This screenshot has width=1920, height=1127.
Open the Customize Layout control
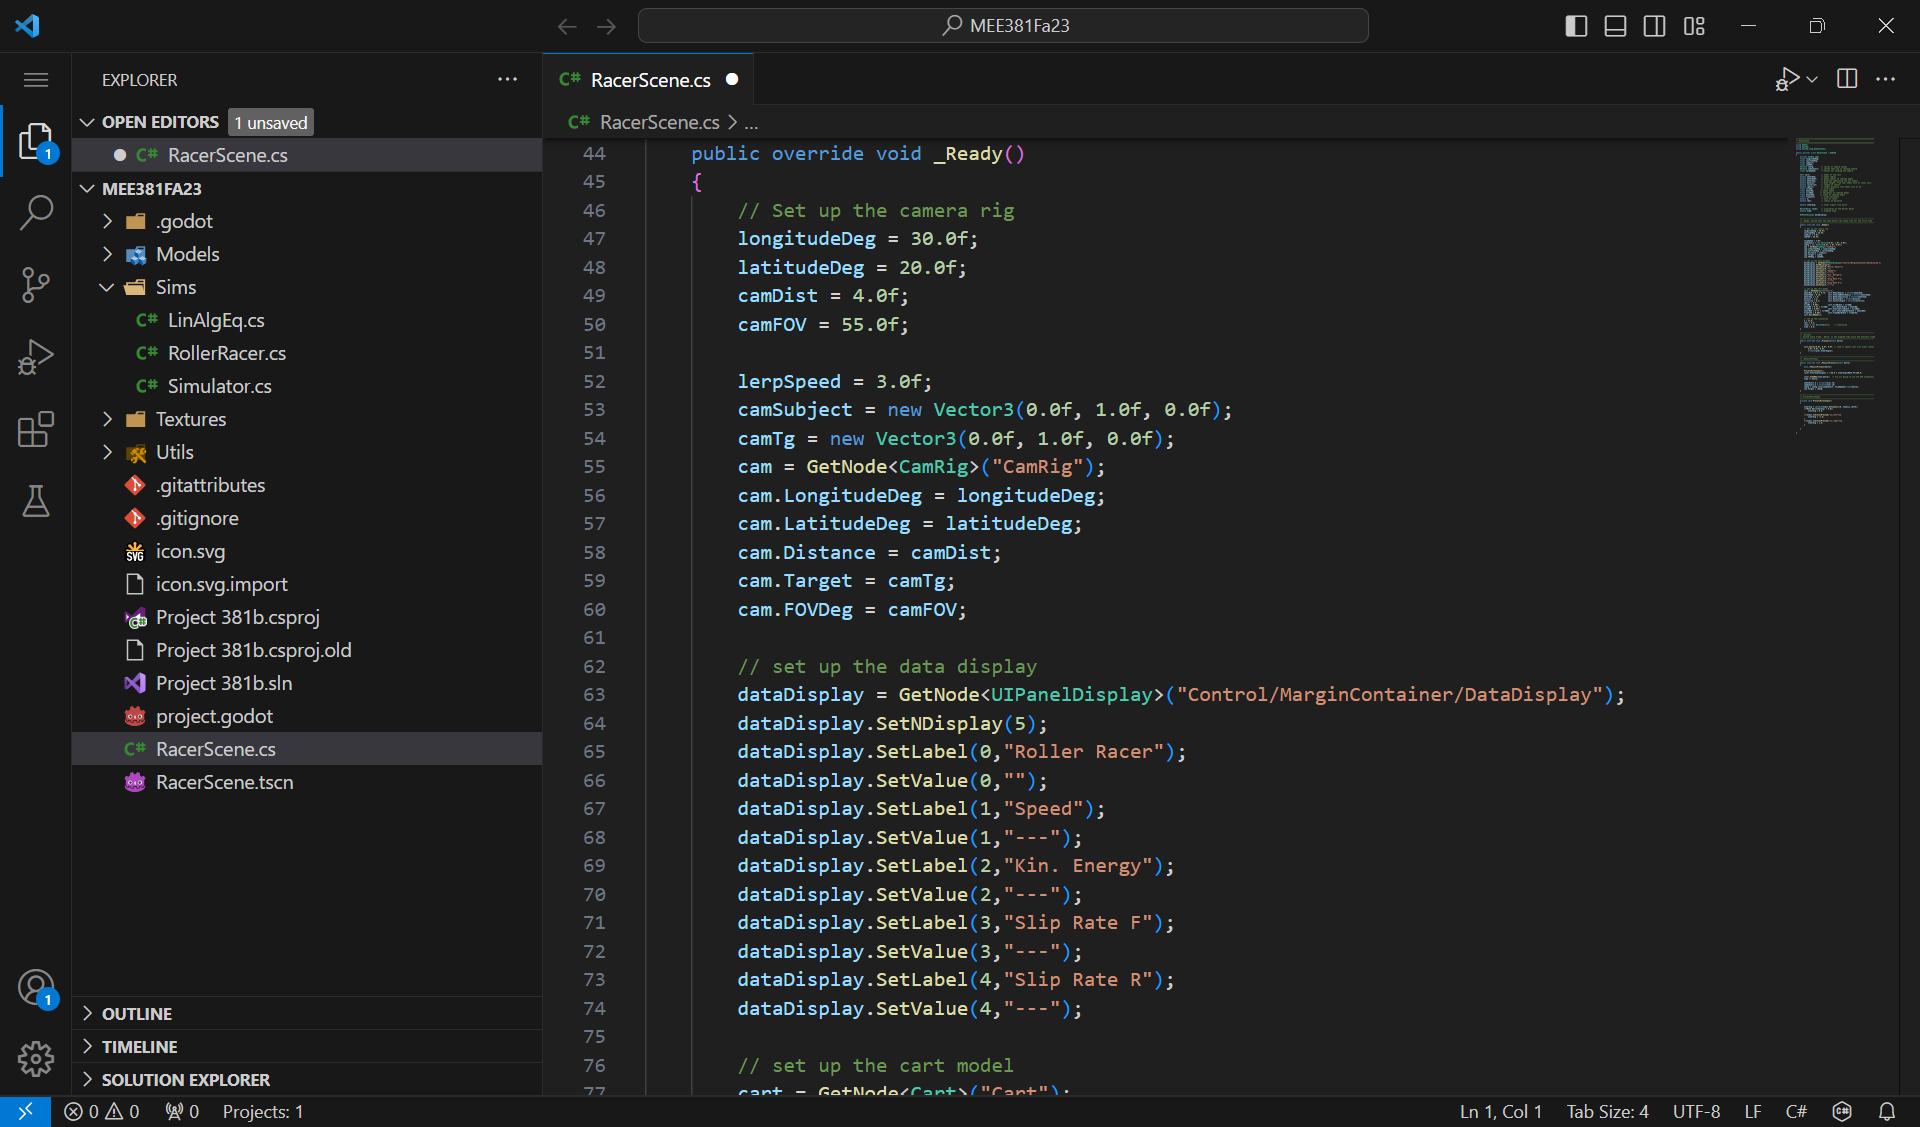click(1695, 26)
